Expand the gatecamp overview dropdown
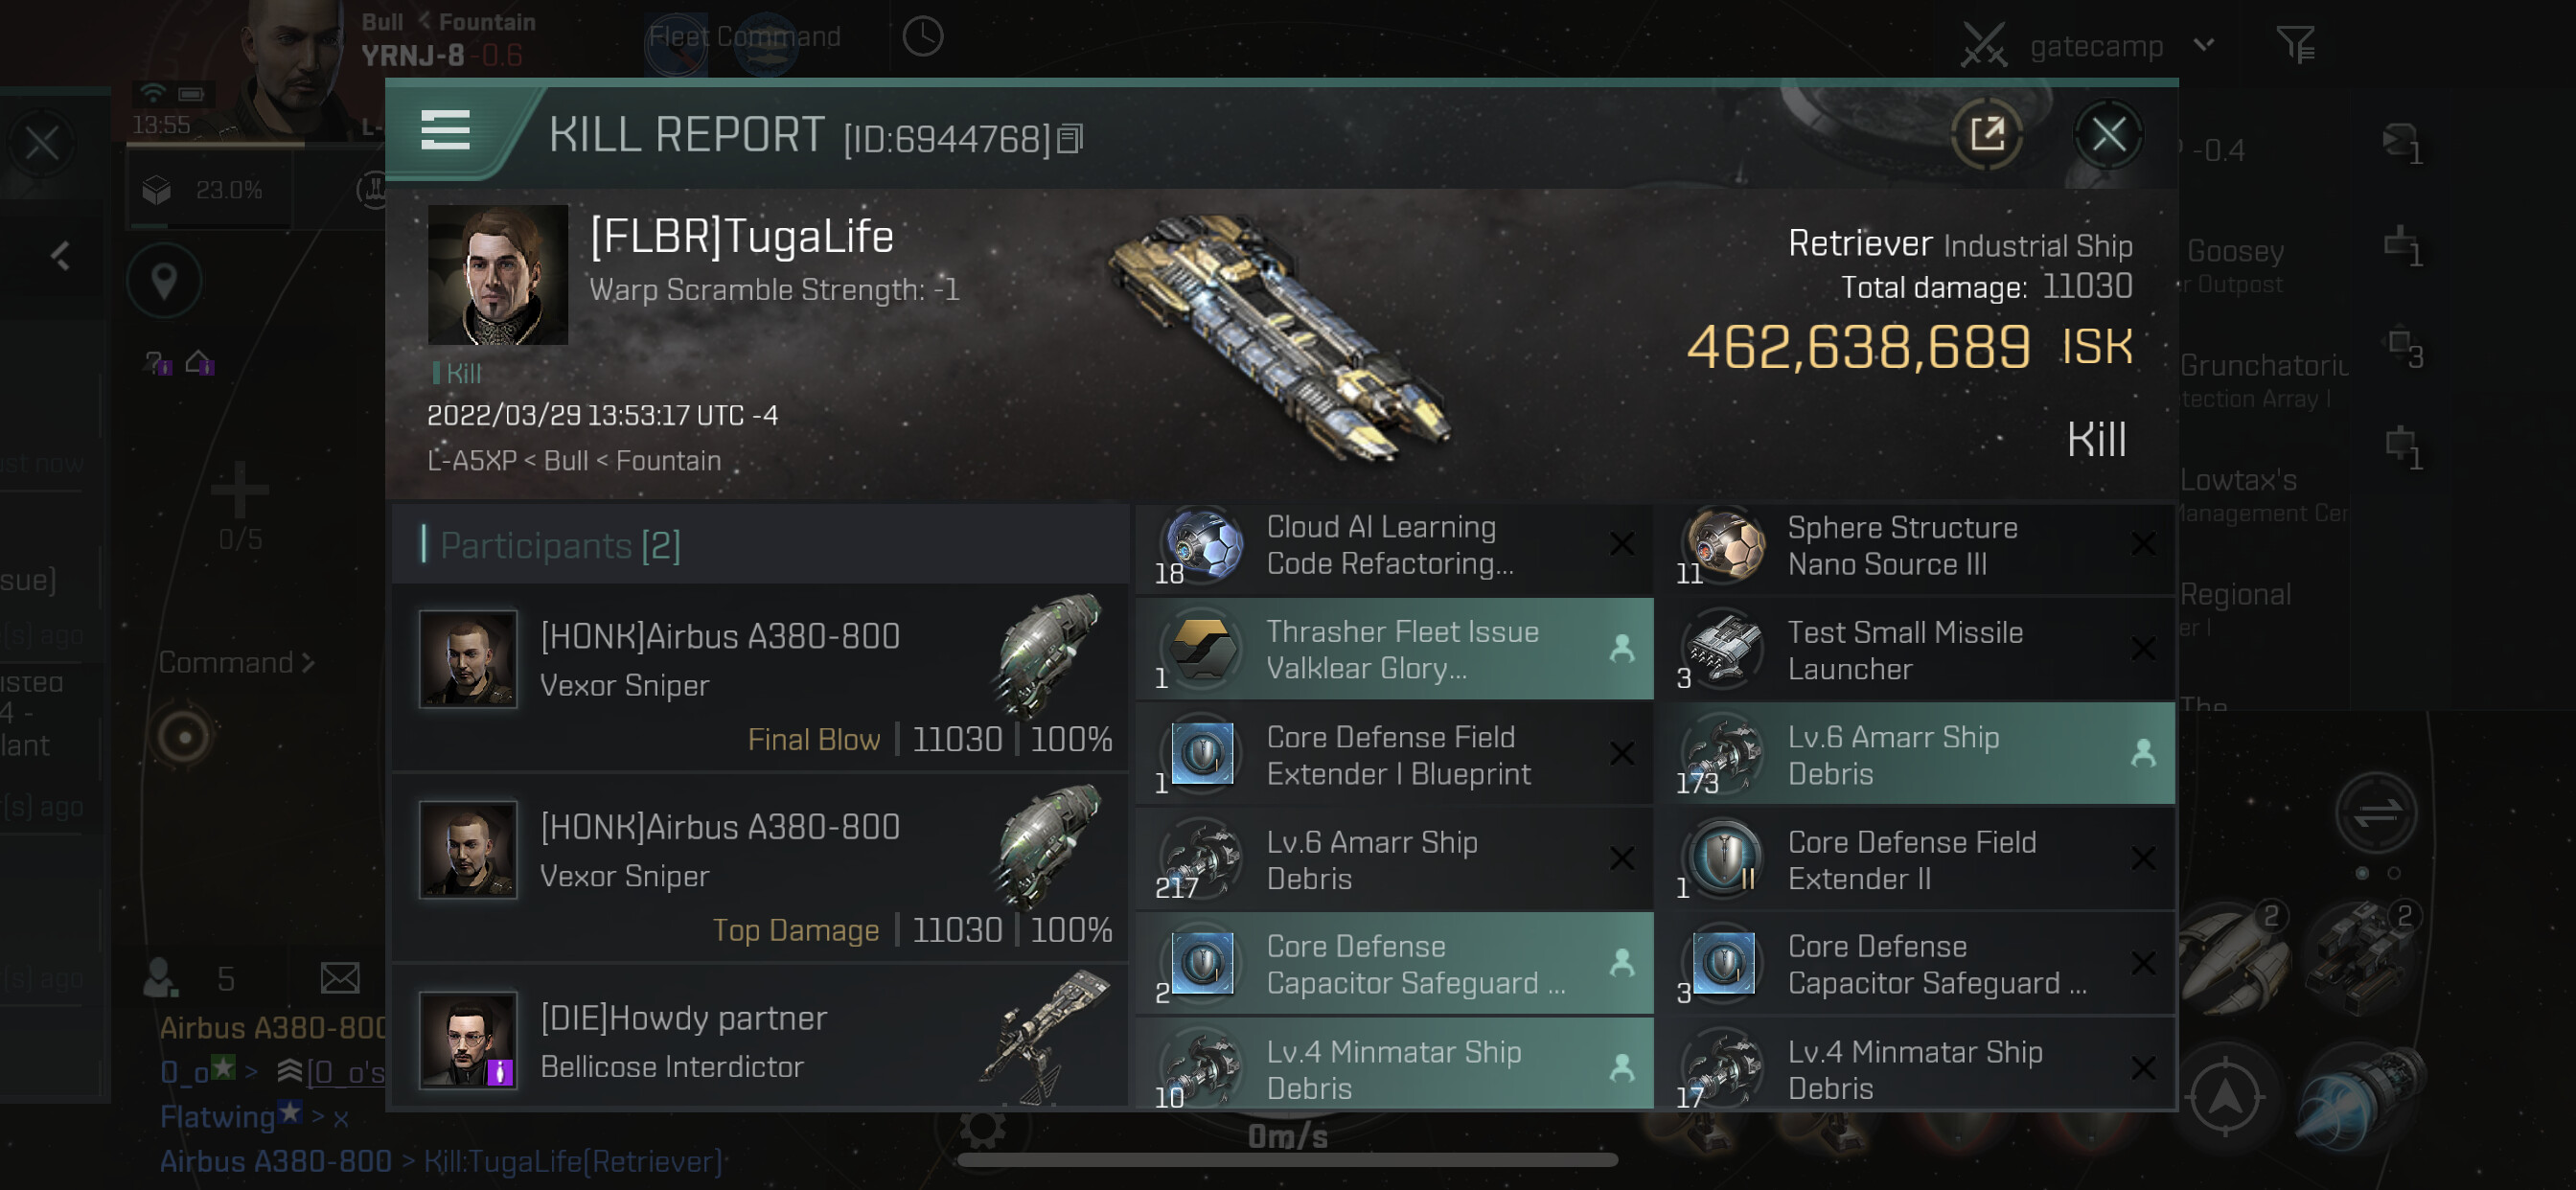 pyautogui.click(x=2205, y=45)
